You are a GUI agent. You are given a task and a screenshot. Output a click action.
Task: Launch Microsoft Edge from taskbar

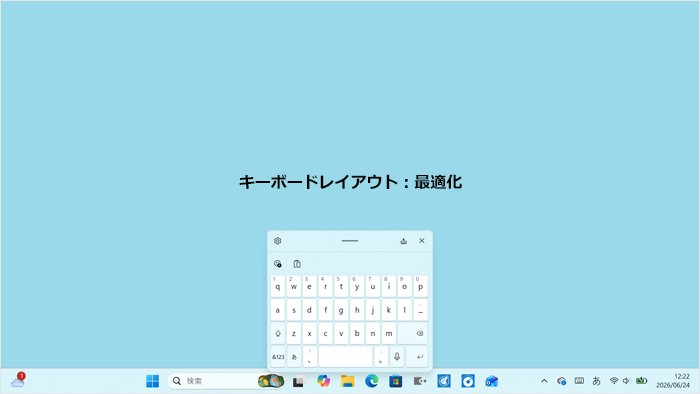pos(371,381)
